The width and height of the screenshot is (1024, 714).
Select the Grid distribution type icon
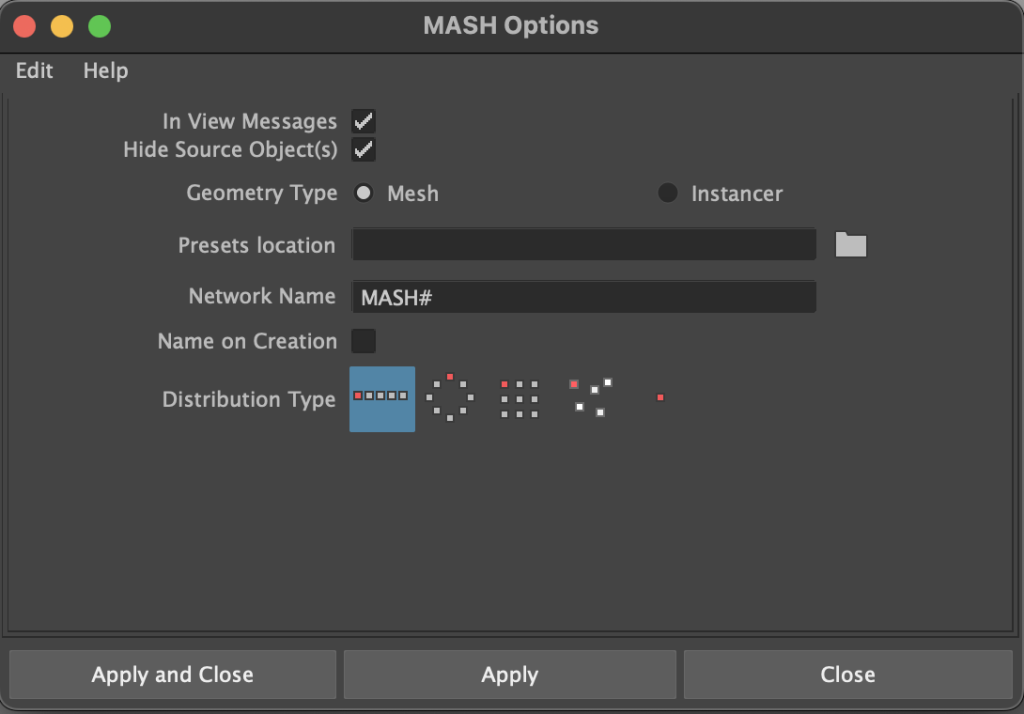(x=519, y=398)
